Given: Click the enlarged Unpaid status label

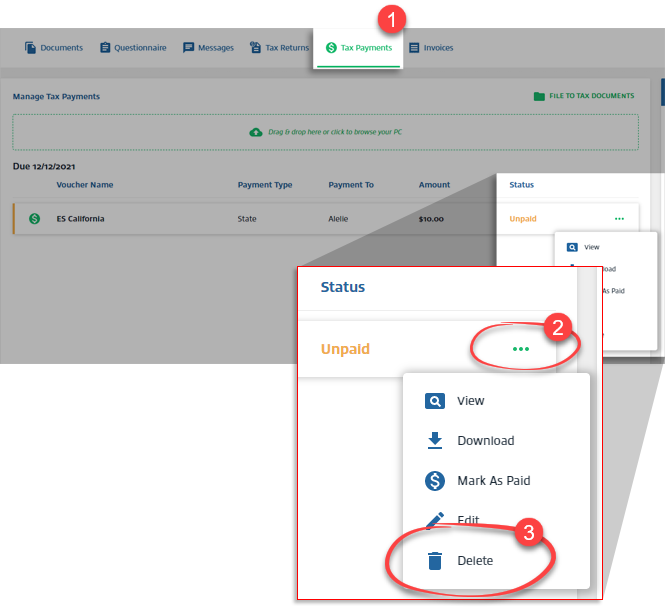Looking at the screenshot, I should tap(345, 349).
